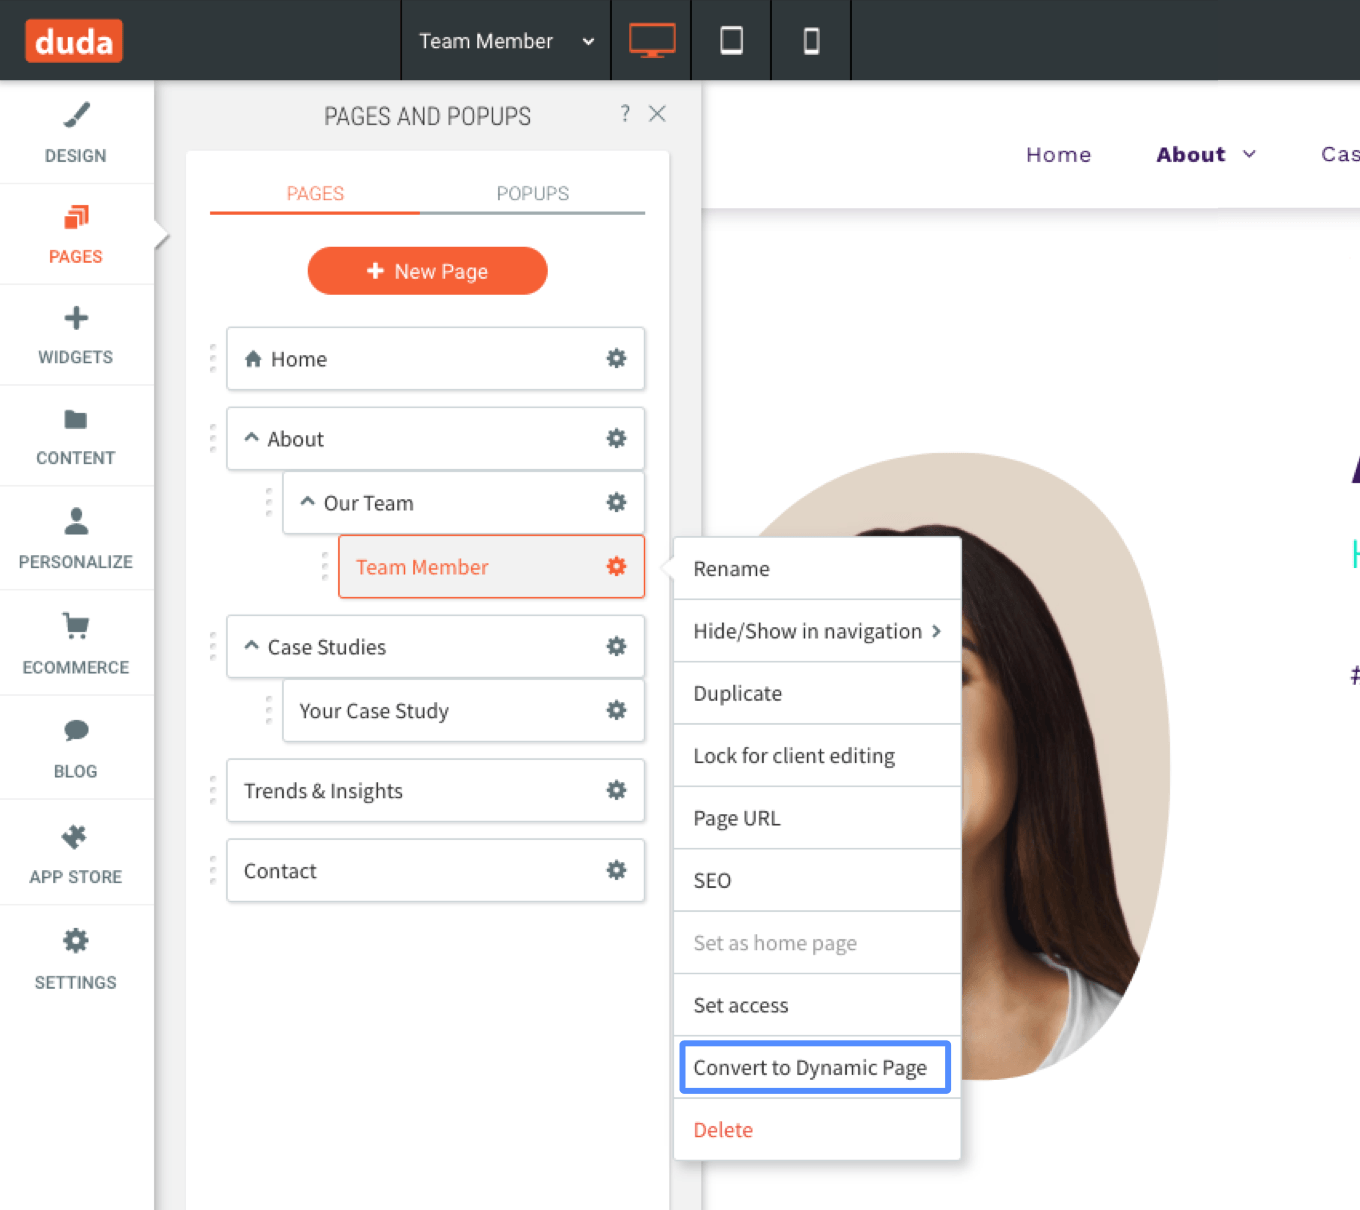Open settings gear for Our Team page
1360x1210 pixels.
[617, 502]
